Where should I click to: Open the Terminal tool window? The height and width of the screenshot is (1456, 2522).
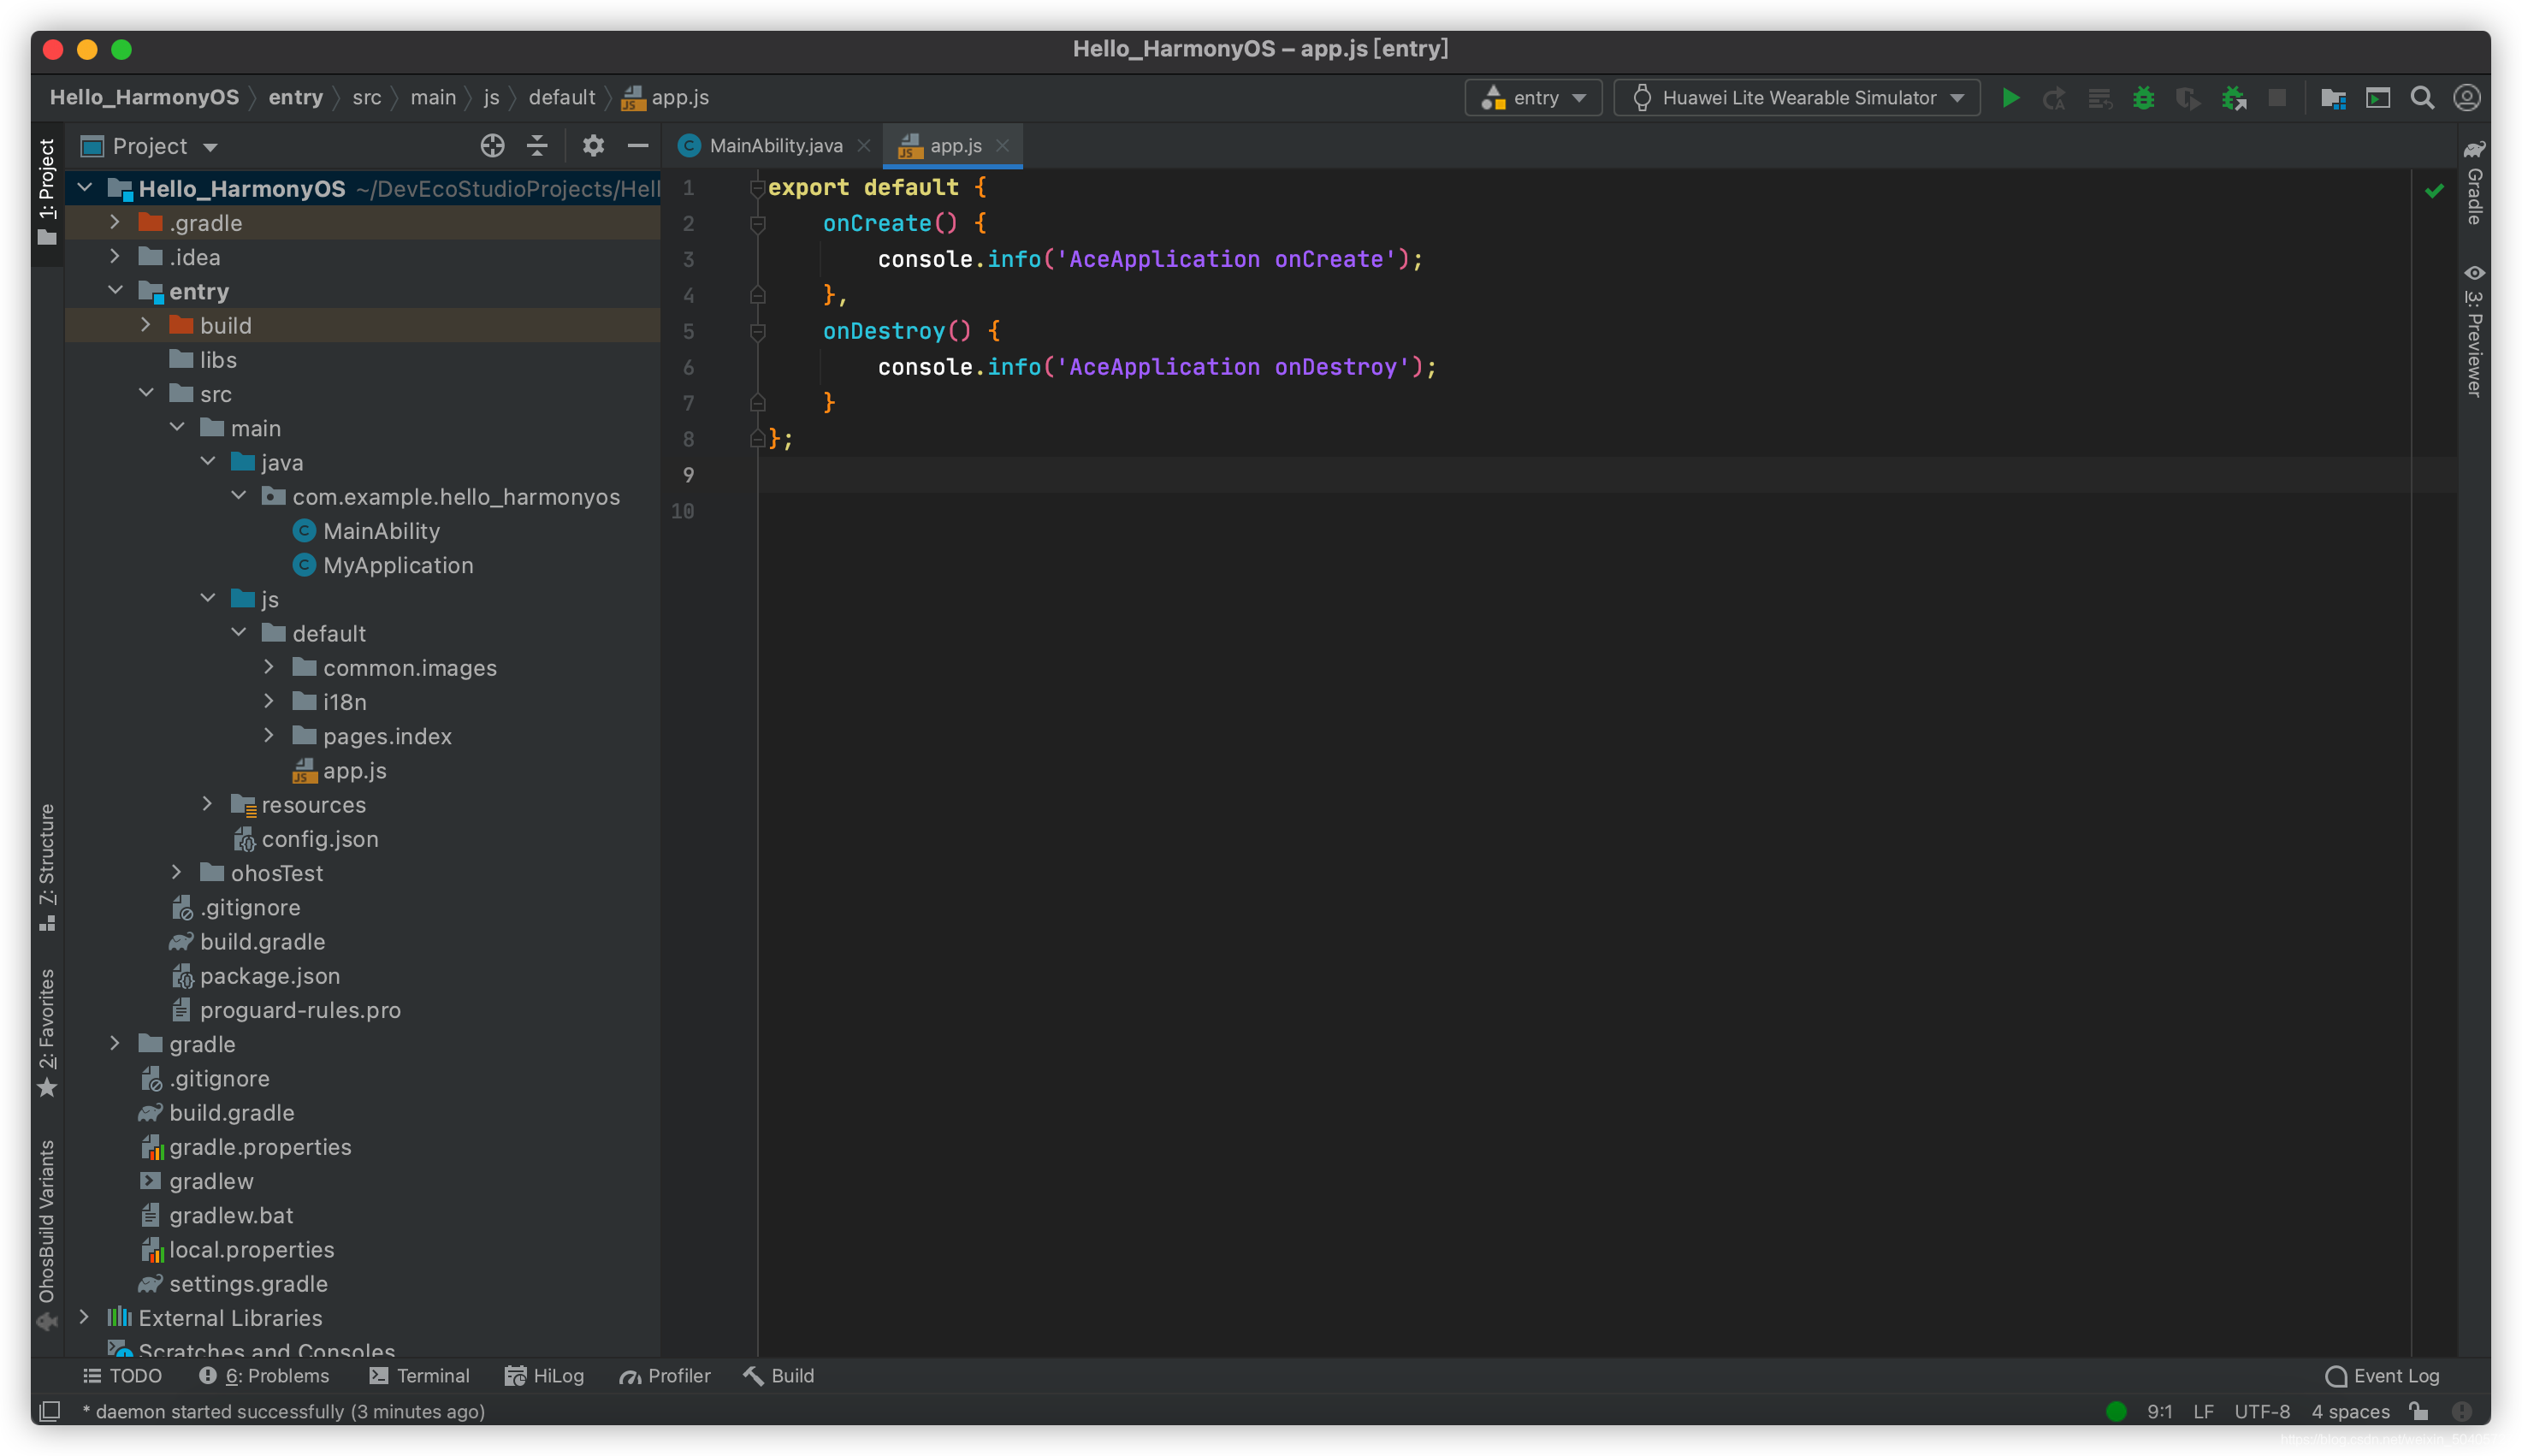click(x=419, y=1375)
